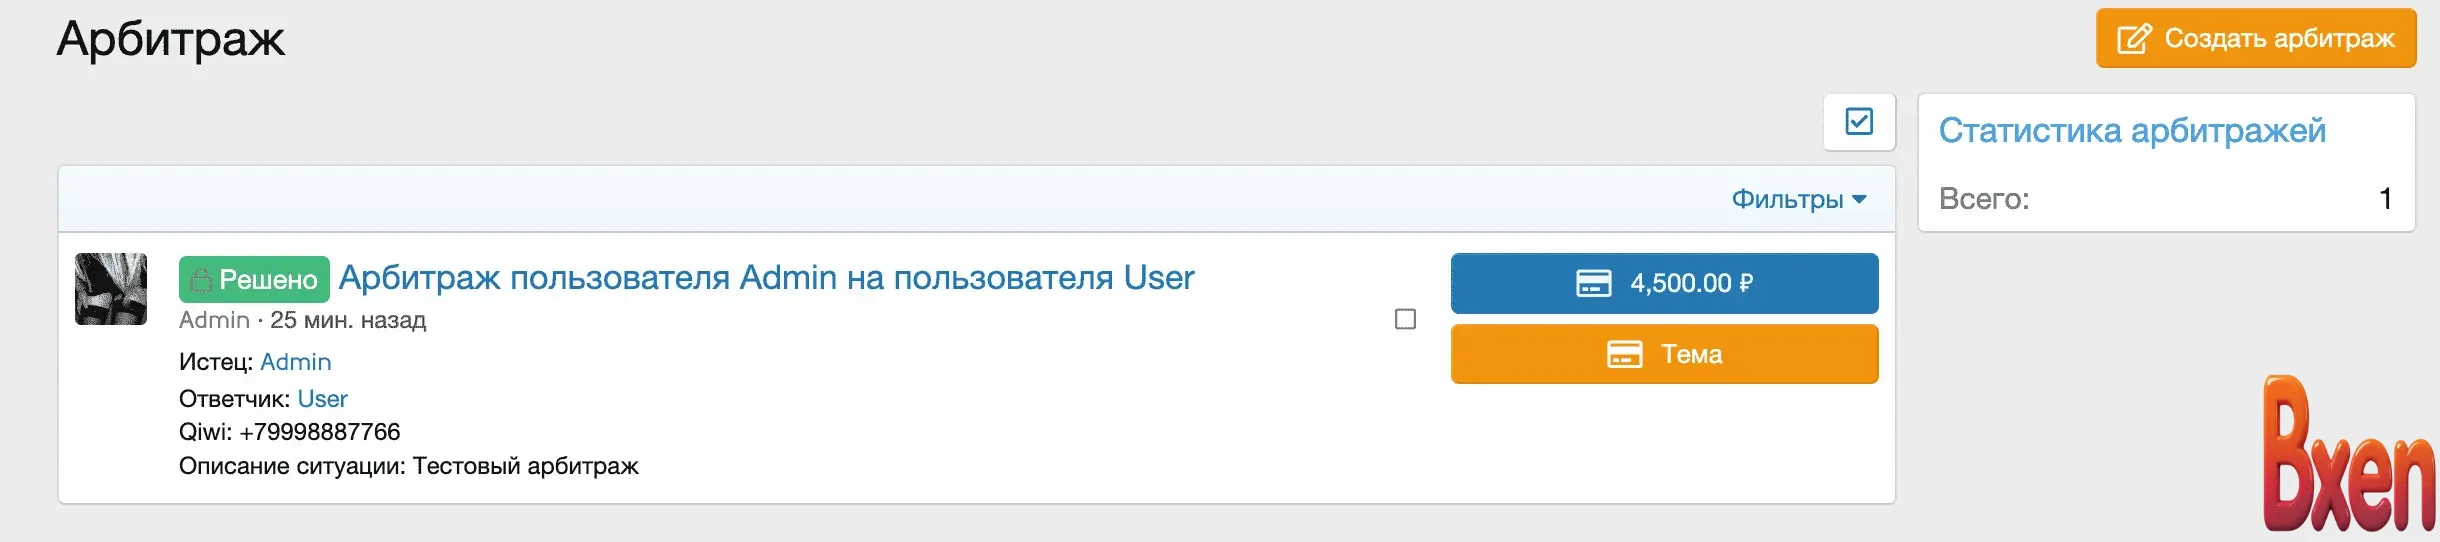Click the card icon on the Тема button
2440x542 pixels.
click(x=1624, y=354)
